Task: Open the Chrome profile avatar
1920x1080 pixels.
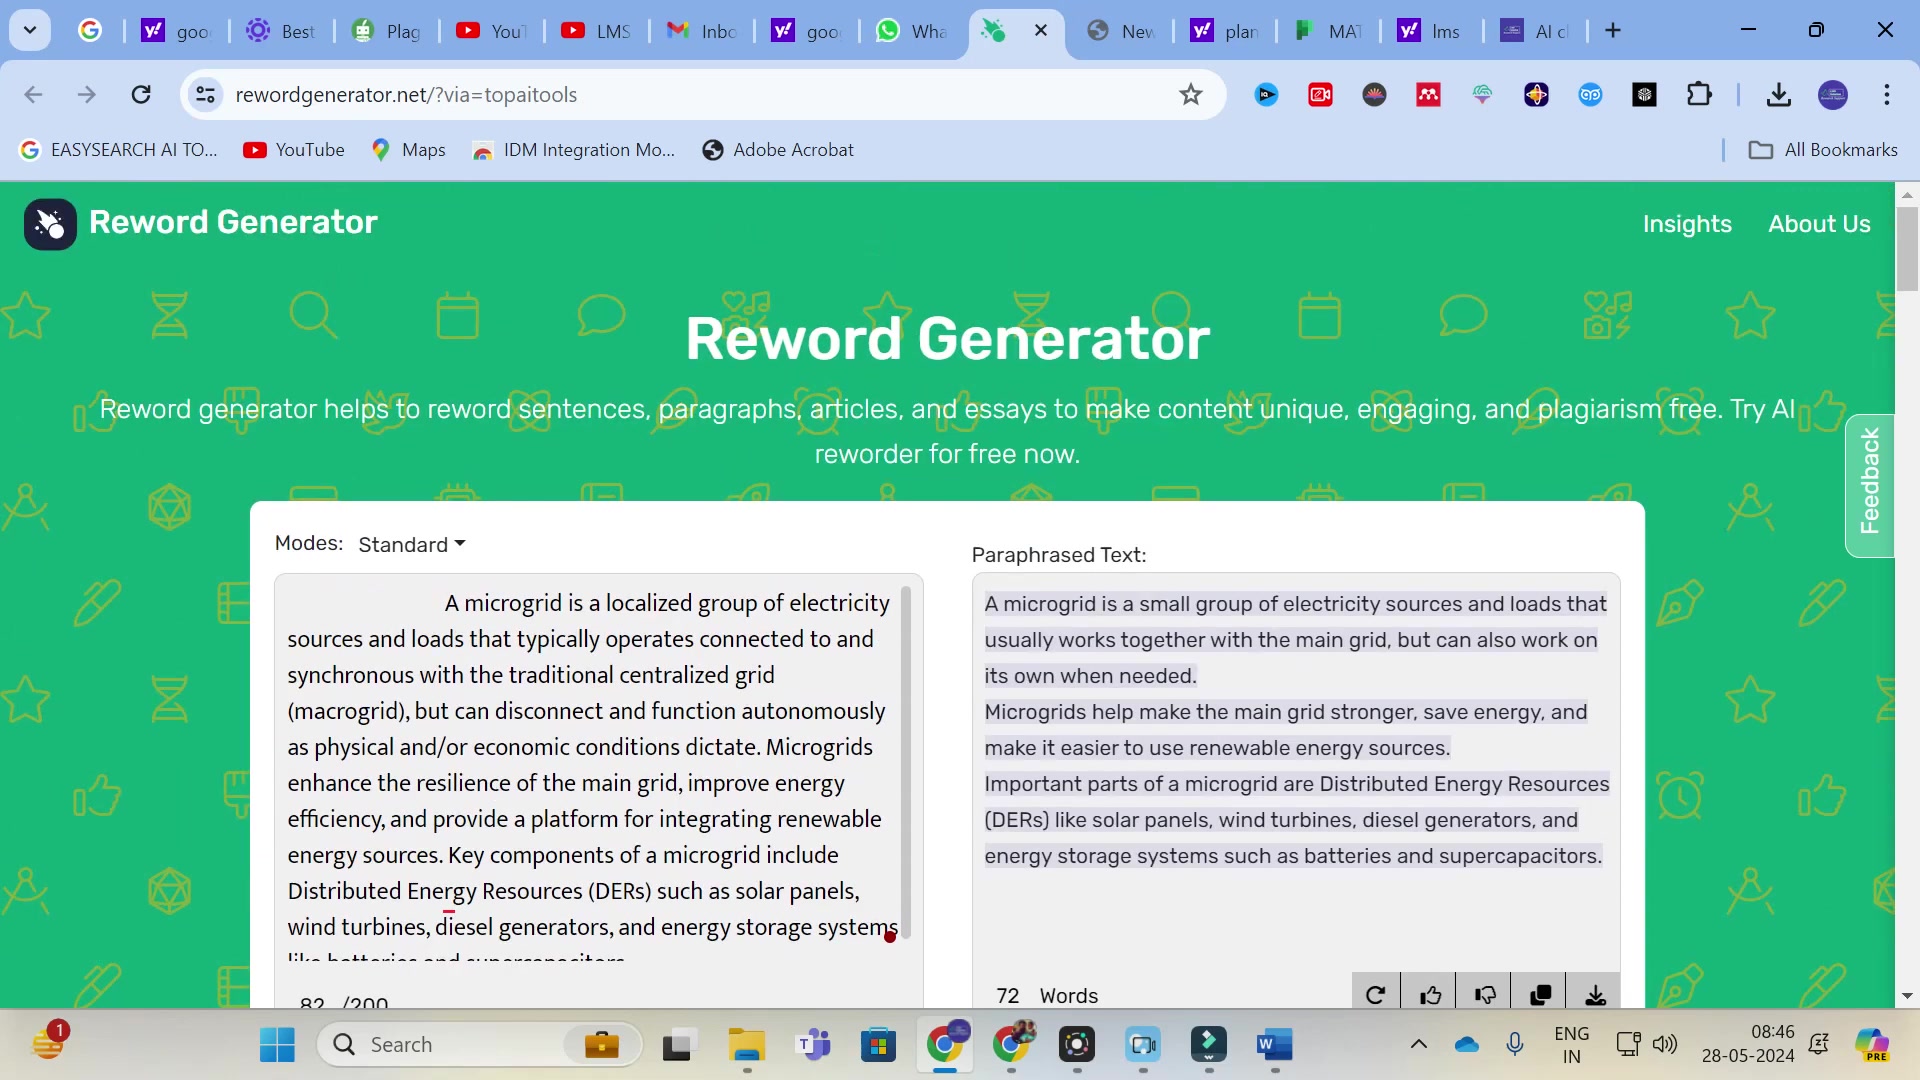Action: pos(1833,95)
